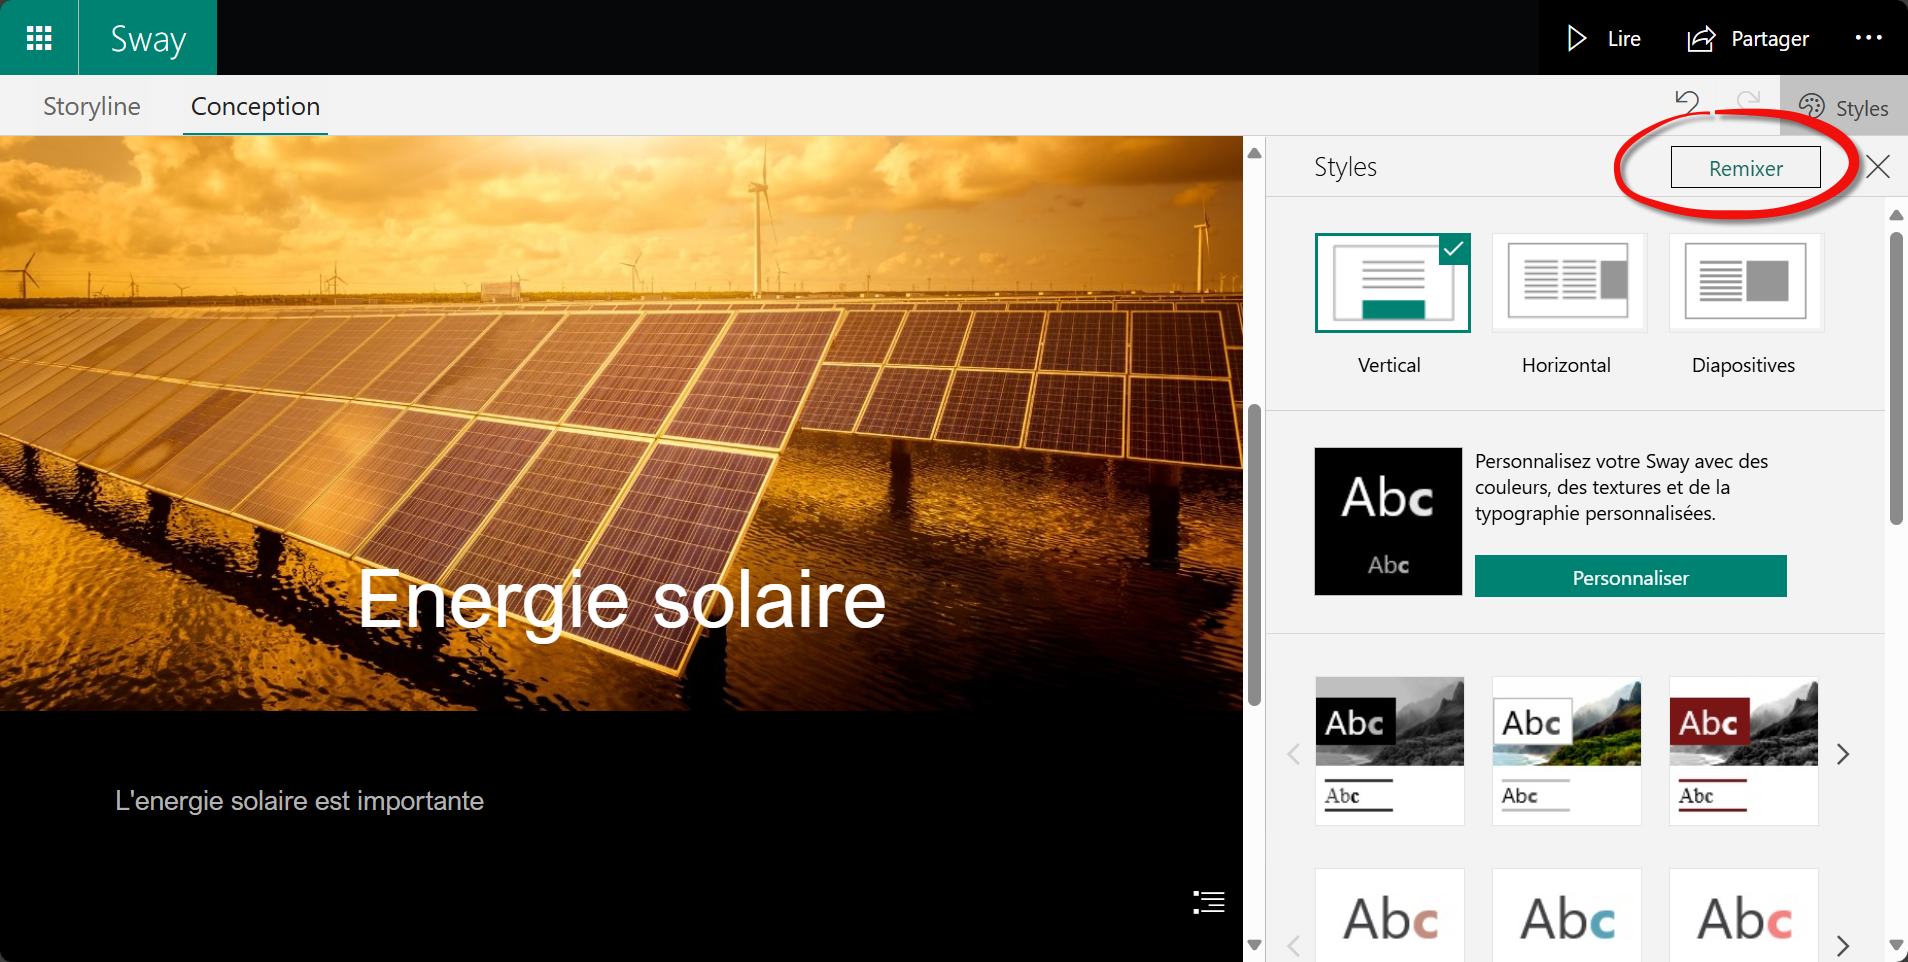This screenshot has width=1908, height=962.
Task: Click the Remixer button
Action: click(1745, 168)
